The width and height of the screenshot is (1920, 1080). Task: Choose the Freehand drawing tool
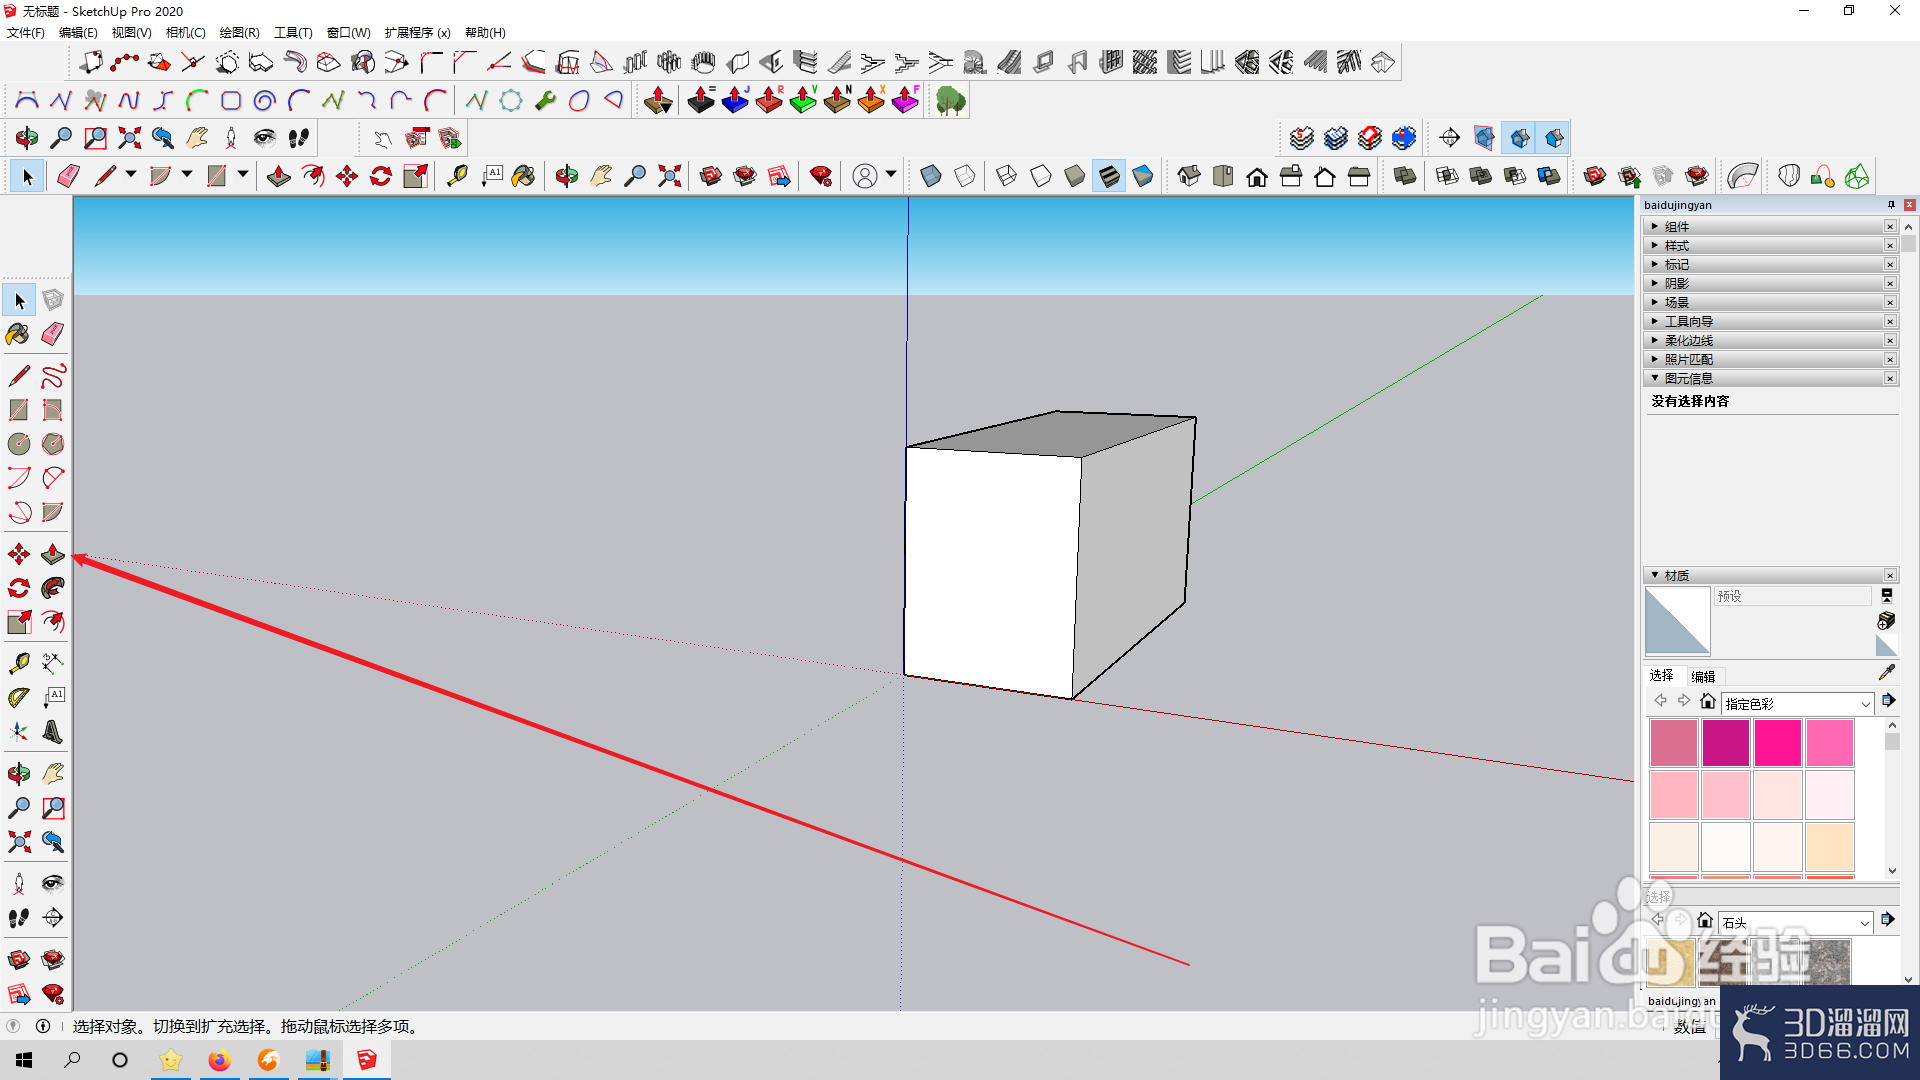(x=53, y=376)
